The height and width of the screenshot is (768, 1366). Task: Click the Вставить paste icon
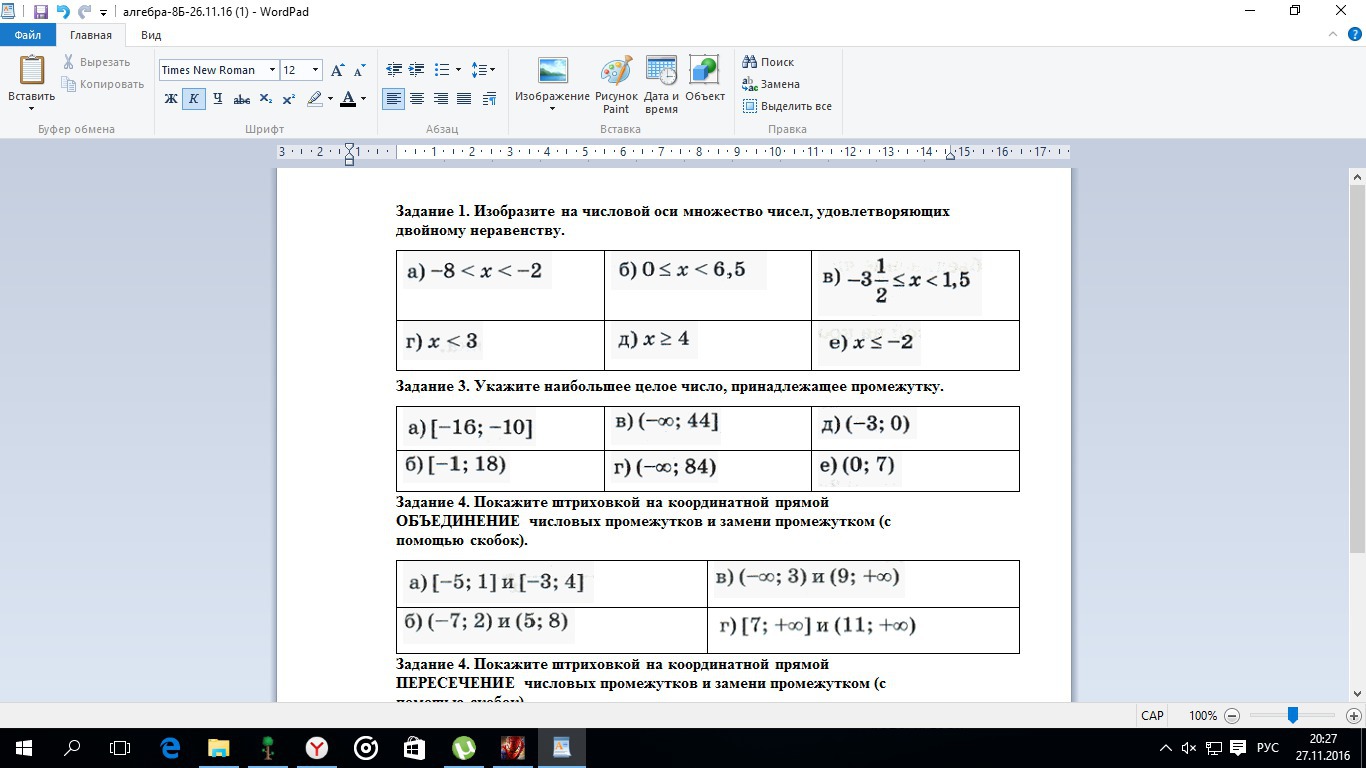tap(32, 70)
